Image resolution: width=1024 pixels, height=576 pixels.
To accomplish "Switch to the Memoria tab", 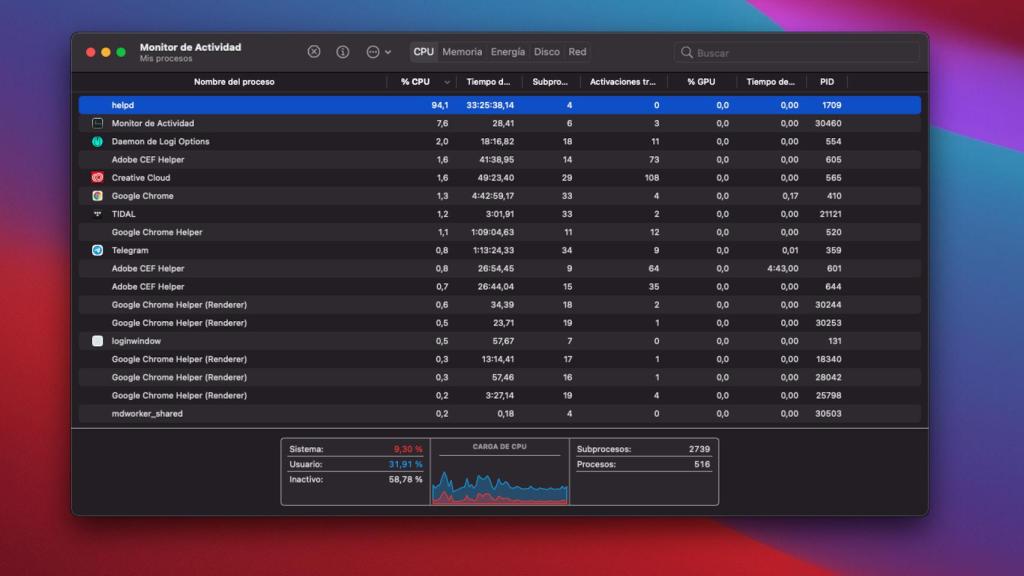I will point(462,51).
